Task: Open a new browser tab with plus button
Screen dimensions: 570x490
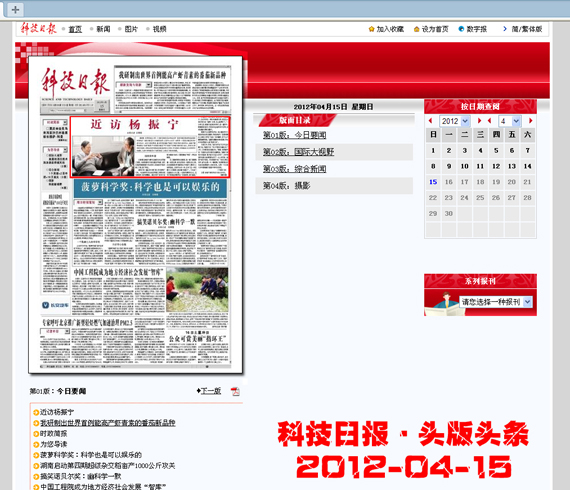Action: [15, 10]
